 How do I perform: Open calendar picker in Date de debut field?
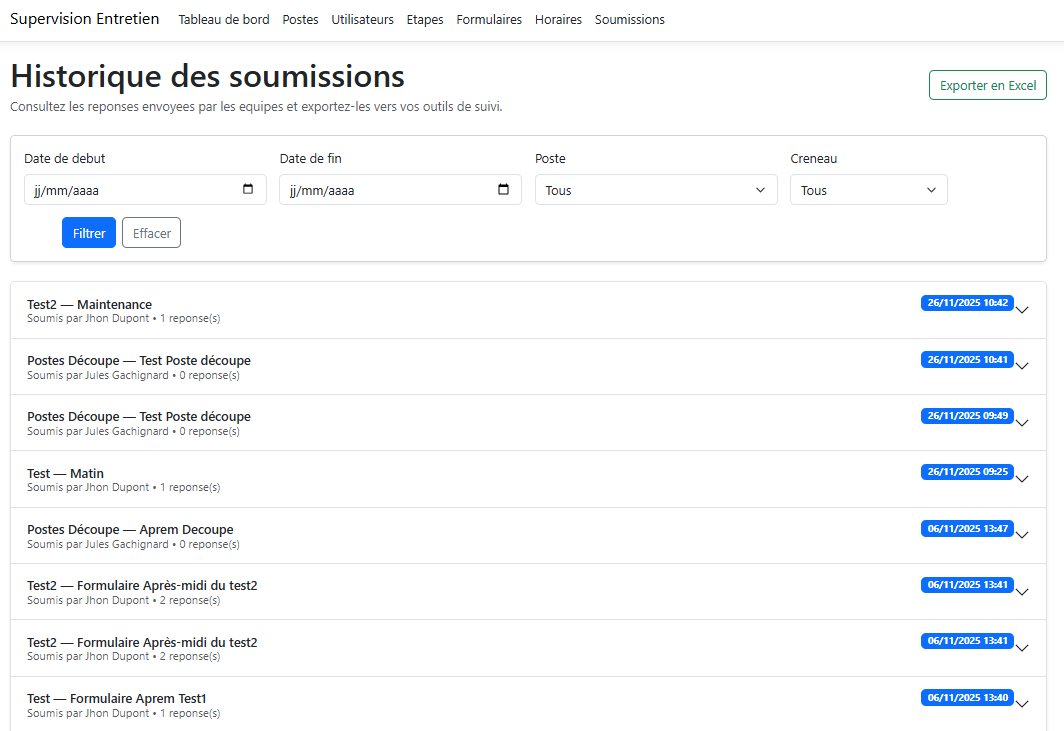[x=248, y=190]
